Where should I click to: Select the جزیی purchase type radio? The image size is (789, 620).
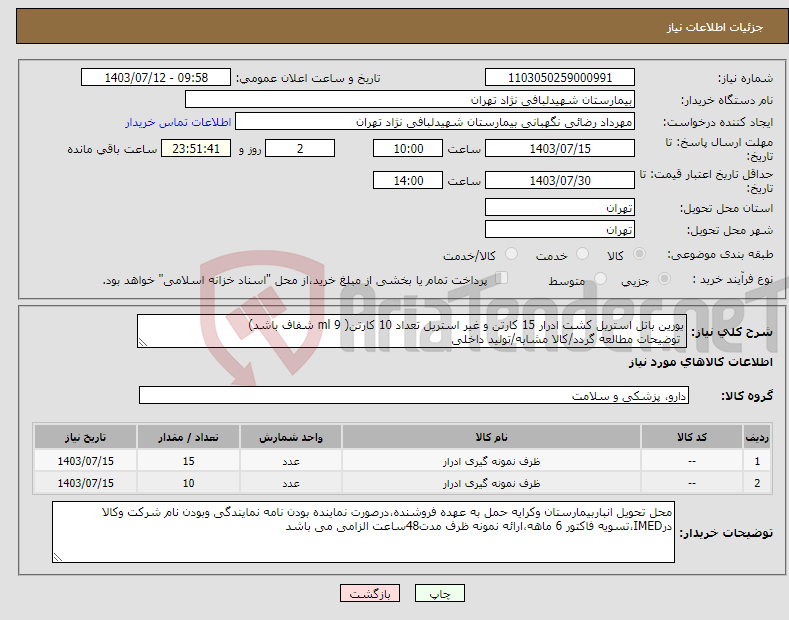pyautogui.click(x=664, y=279)
